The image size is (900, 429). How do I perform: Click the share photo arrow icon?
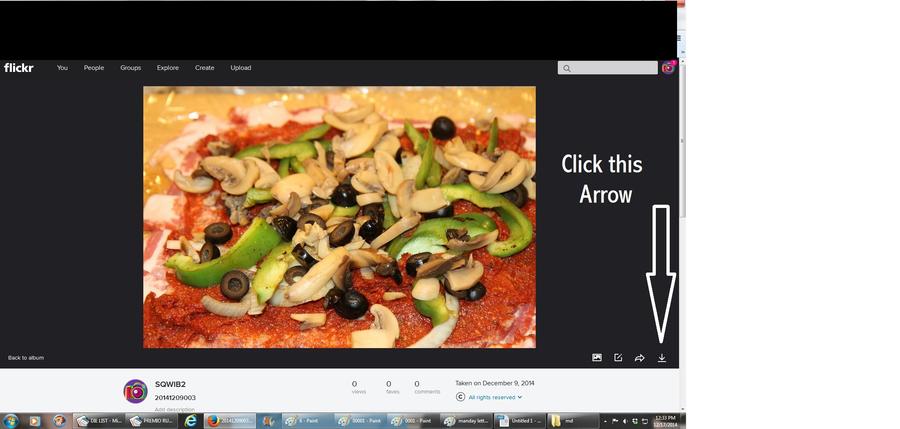[x=640, y=358]
